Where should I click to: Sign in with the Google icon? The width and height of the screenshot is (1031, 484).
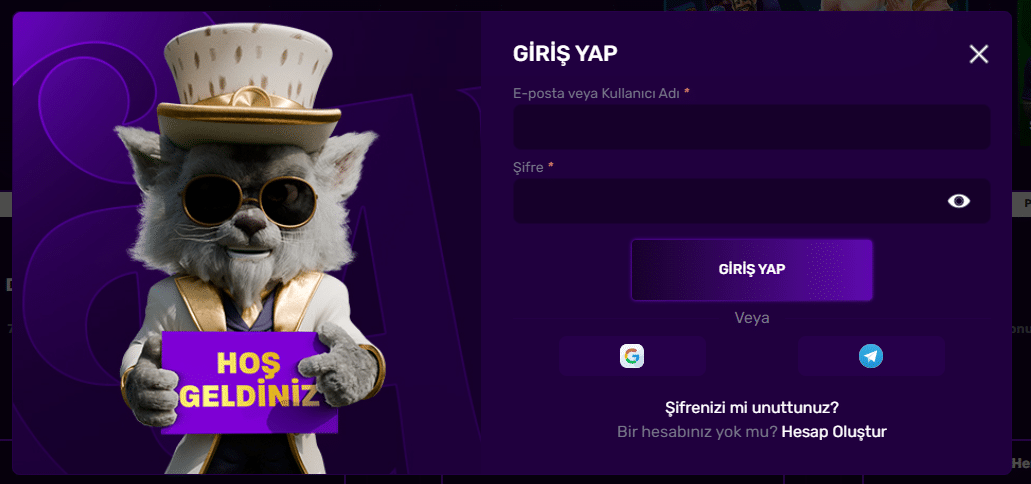(x=632, y=356)
